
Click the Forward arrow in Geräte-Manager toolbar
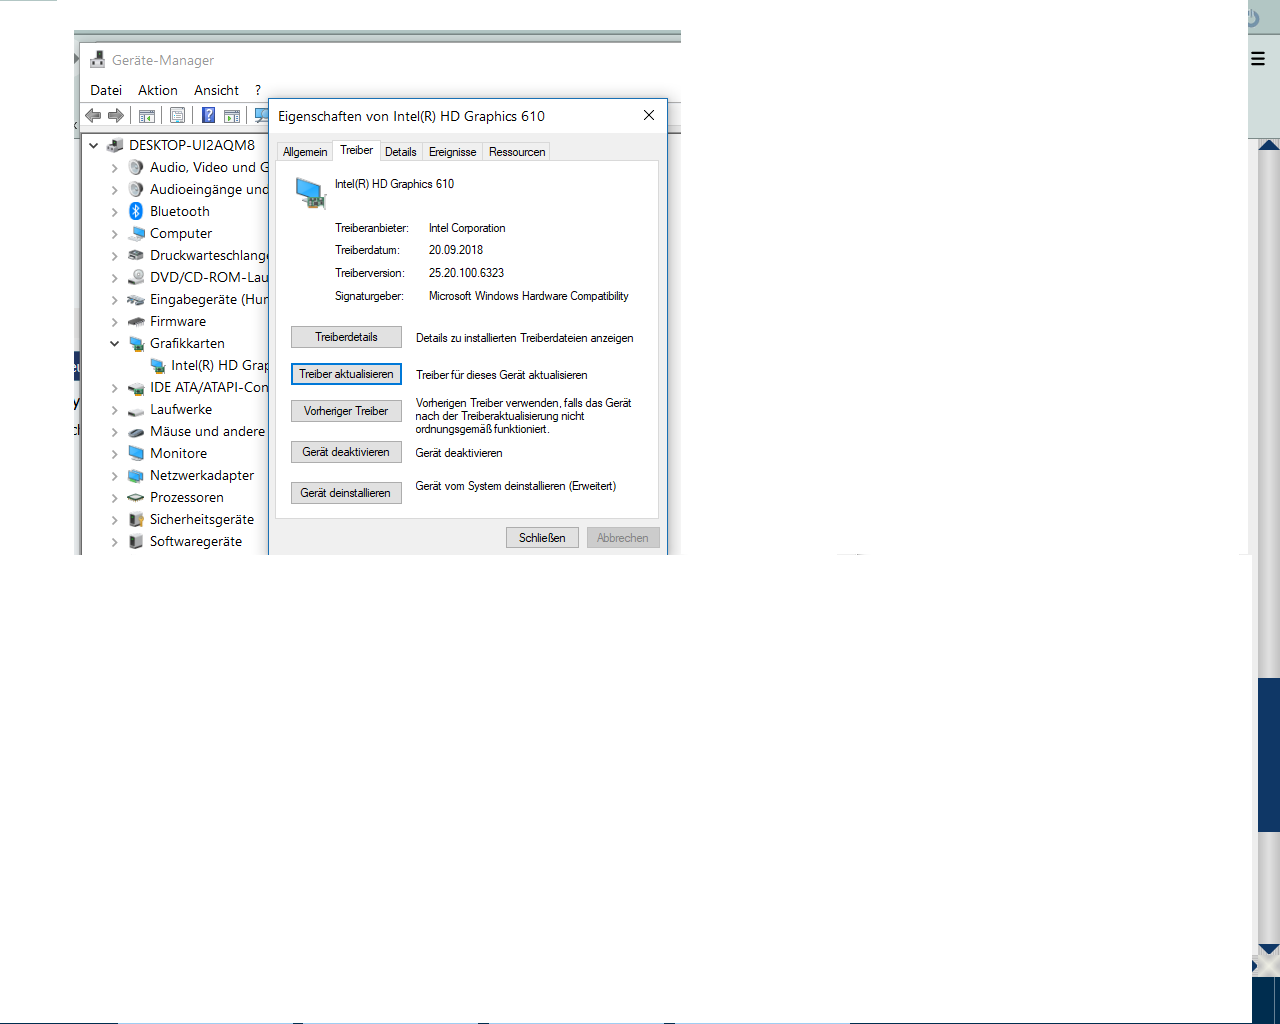(x=116, y=116)
